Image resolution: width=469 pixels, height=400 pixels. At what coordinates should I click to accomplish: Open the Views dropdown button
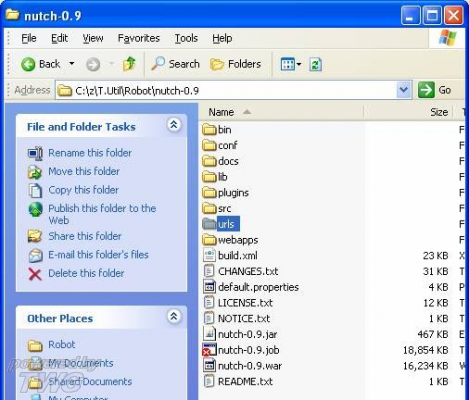tap(291, 64)
